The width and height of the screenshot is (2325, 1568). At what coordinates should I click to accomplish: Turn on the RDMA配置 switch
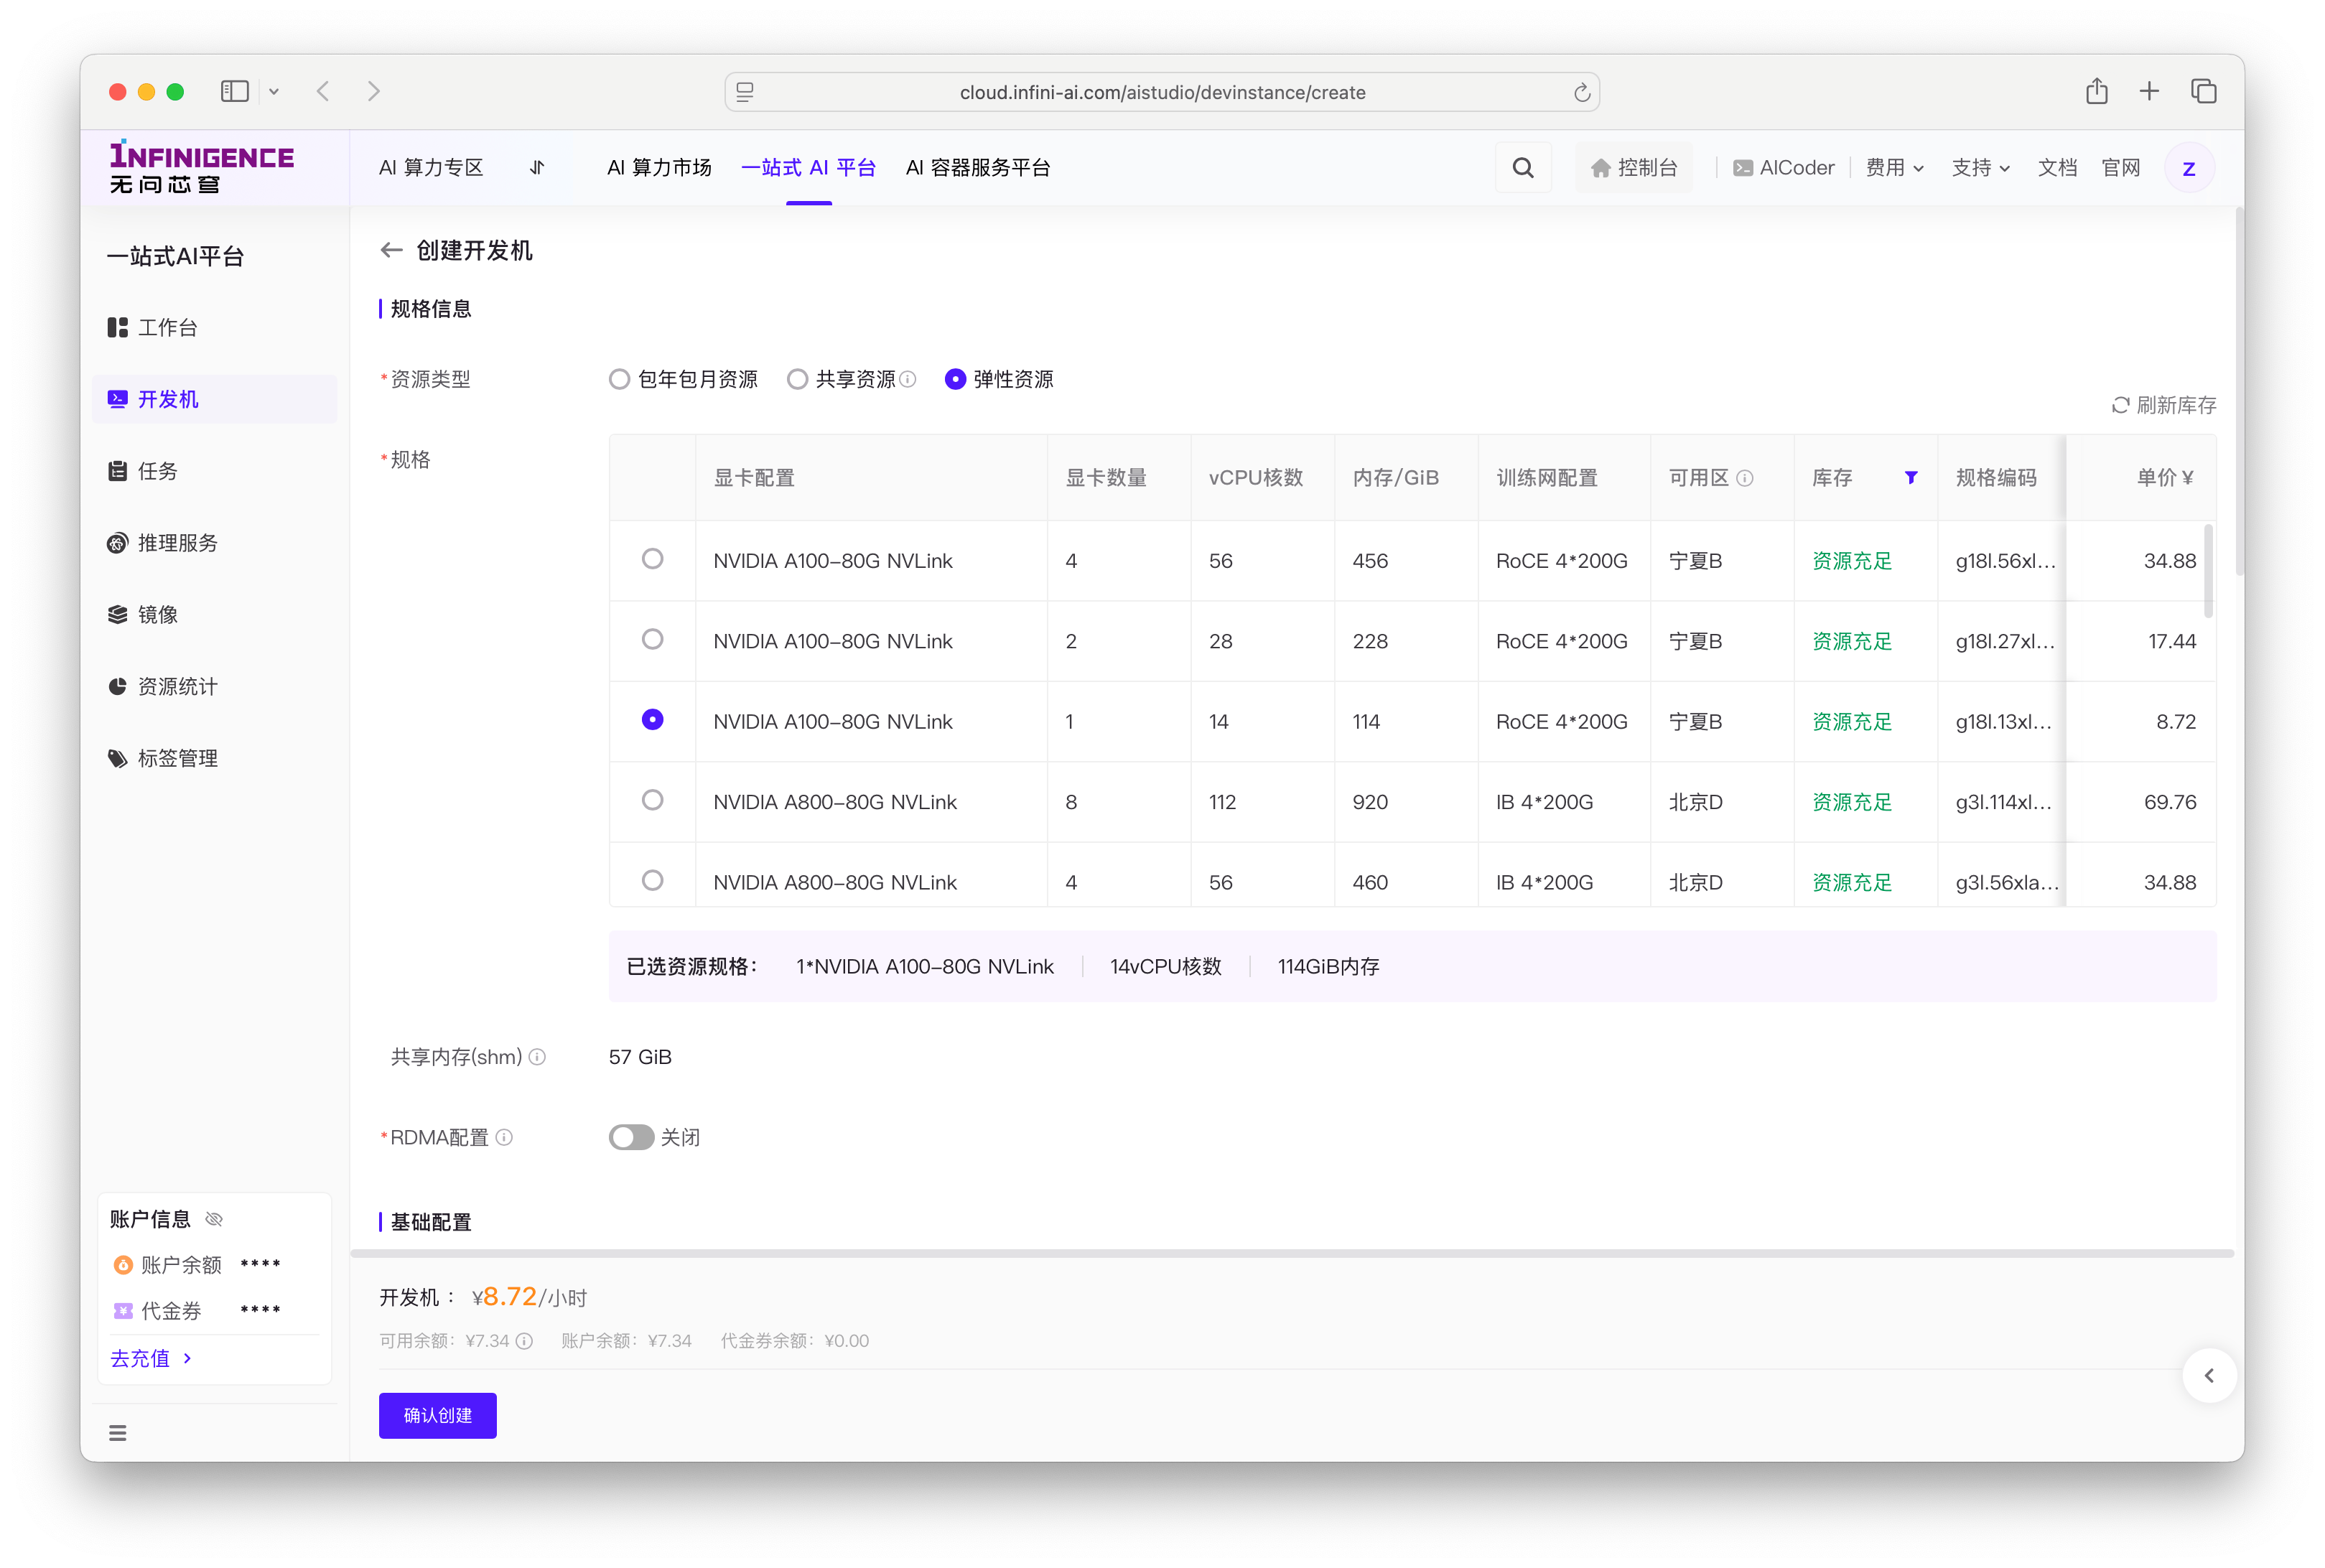(631, 1137)
